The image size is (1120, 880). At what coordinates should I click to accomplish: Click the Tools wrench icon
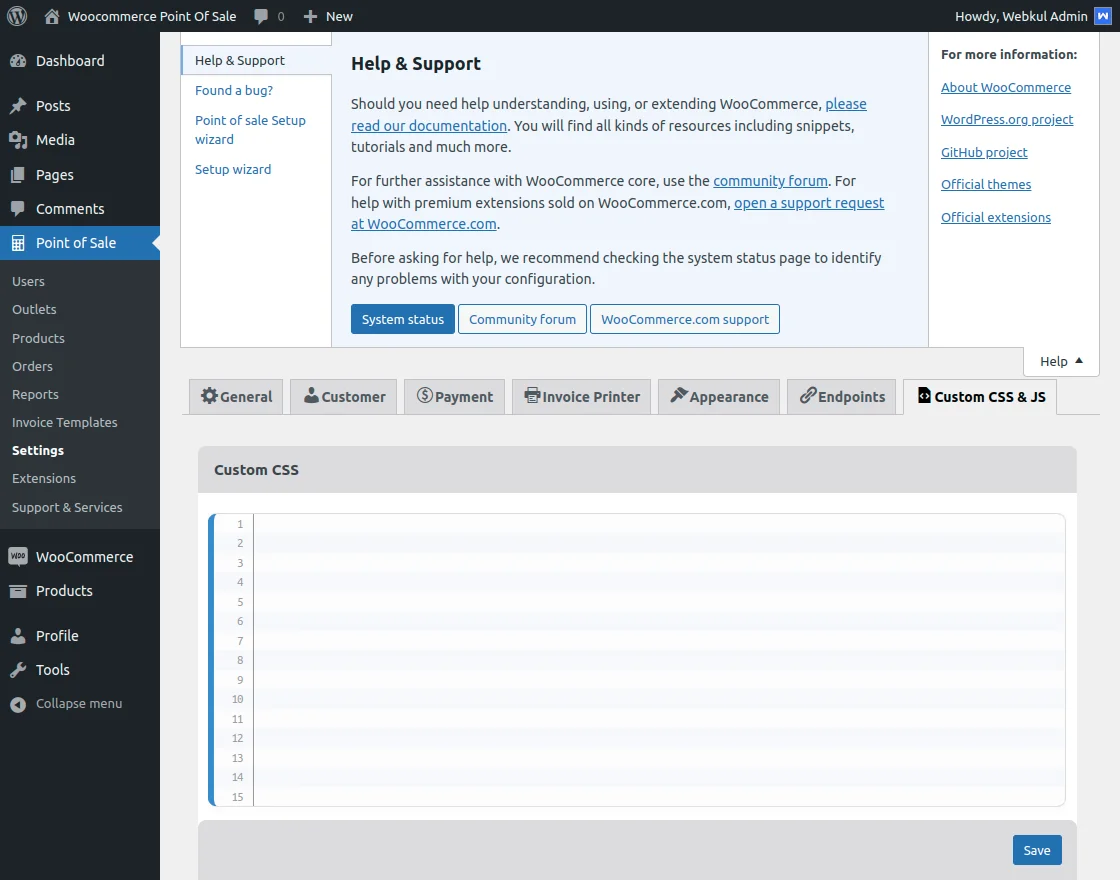[x=18, y=670]
